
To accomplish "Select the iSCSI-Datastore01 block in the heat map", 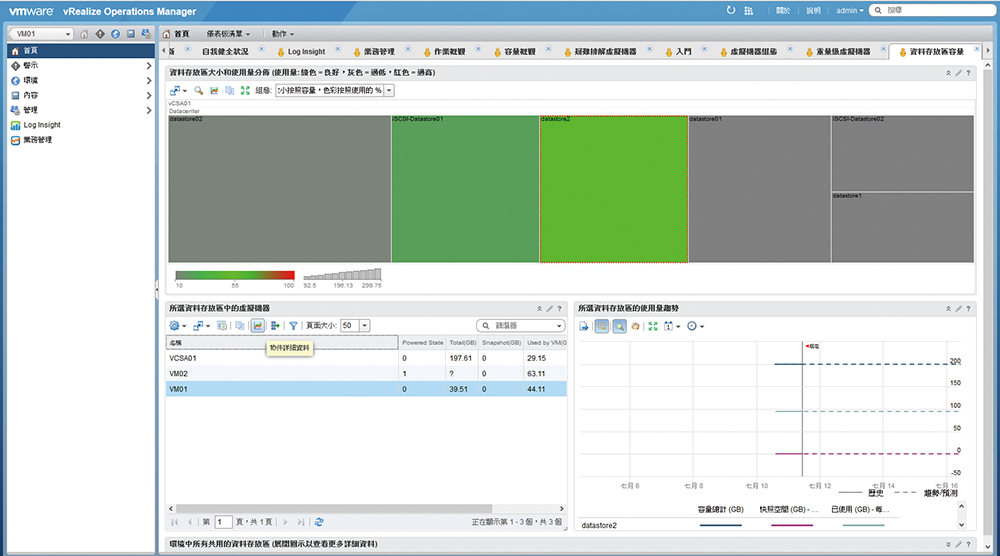I will (x=465, y=189).
